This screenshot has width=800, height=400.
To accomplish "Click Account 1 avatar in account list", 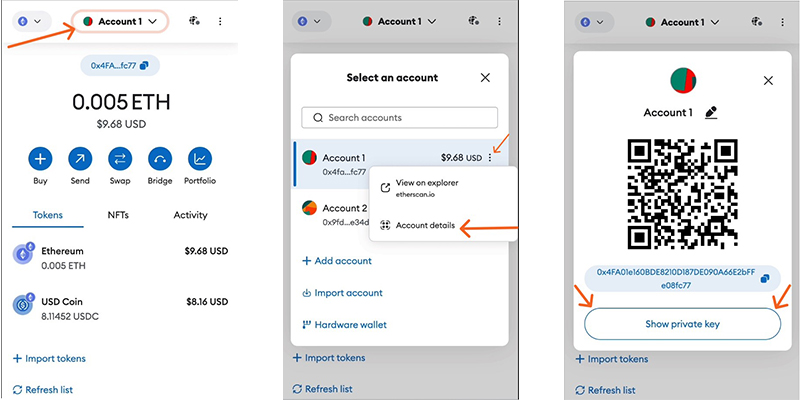I will coord(309,157).
